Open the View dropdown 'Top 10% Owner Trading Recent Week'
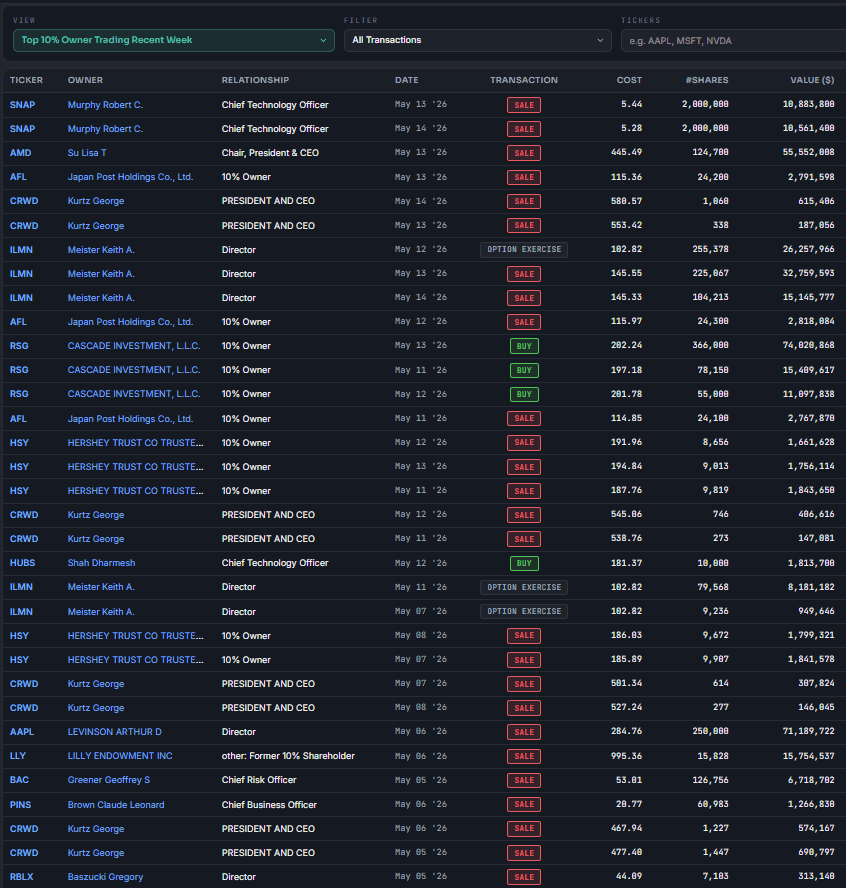The image size is (846, 888). tap(173, 40)
